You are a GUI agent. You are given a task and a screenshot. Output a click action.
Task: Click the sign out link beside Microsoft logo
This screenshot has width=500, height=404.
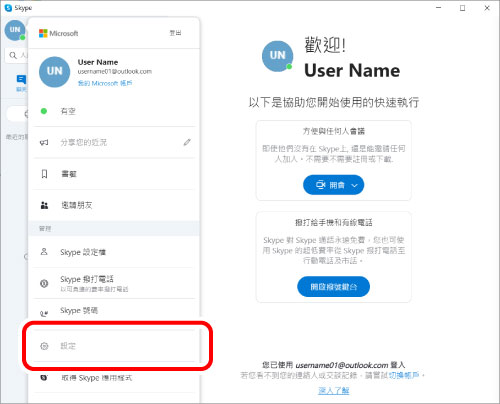175,33
